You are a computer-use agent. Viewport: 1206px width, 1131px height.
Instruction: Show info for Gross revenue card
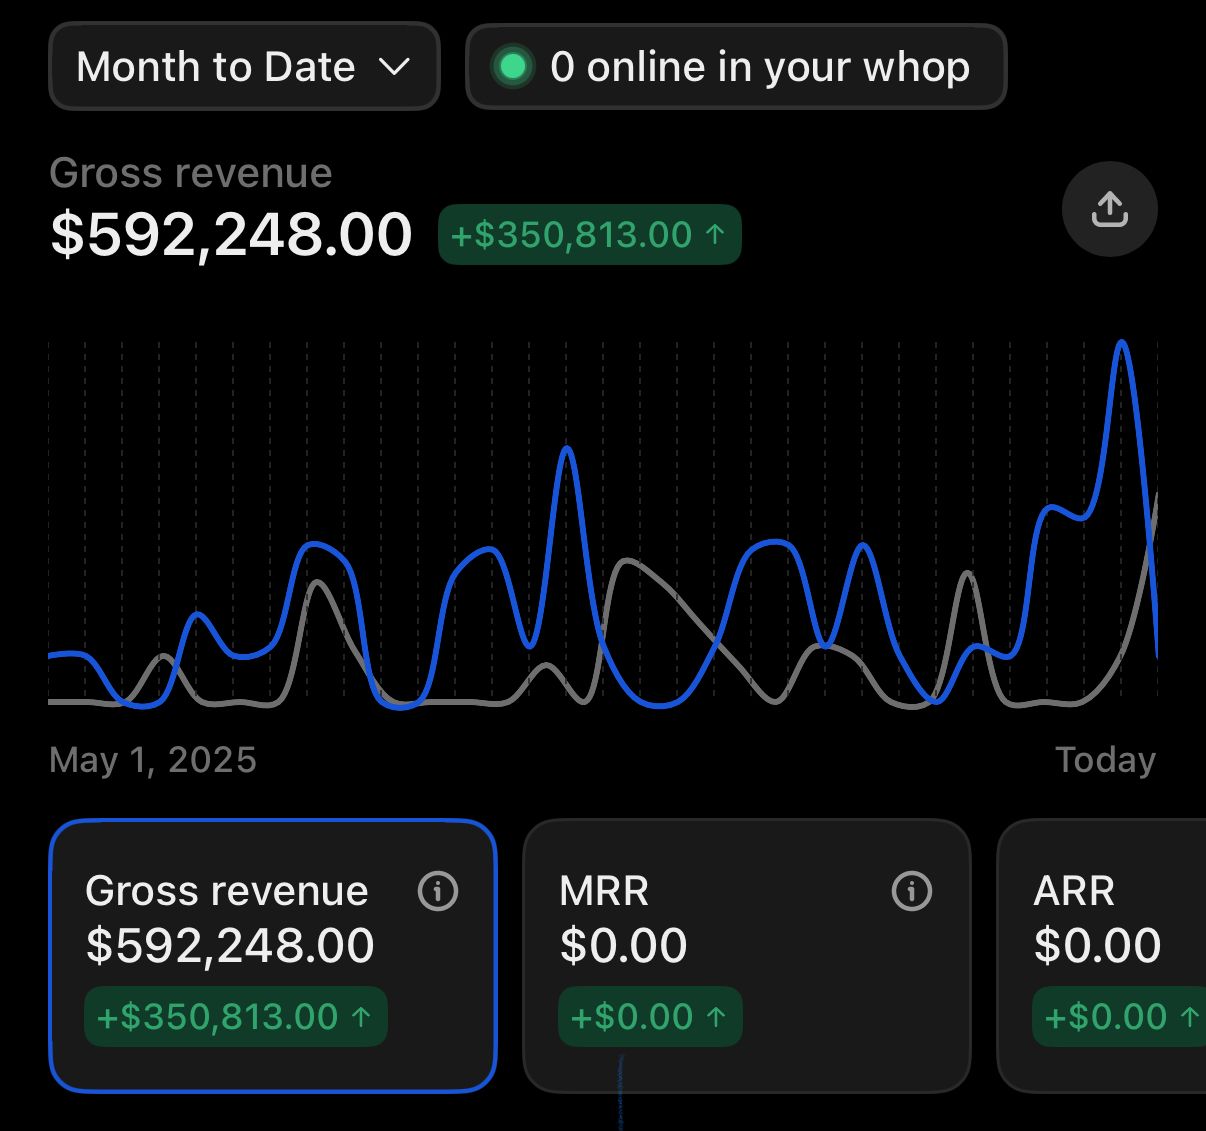(437, 890)
